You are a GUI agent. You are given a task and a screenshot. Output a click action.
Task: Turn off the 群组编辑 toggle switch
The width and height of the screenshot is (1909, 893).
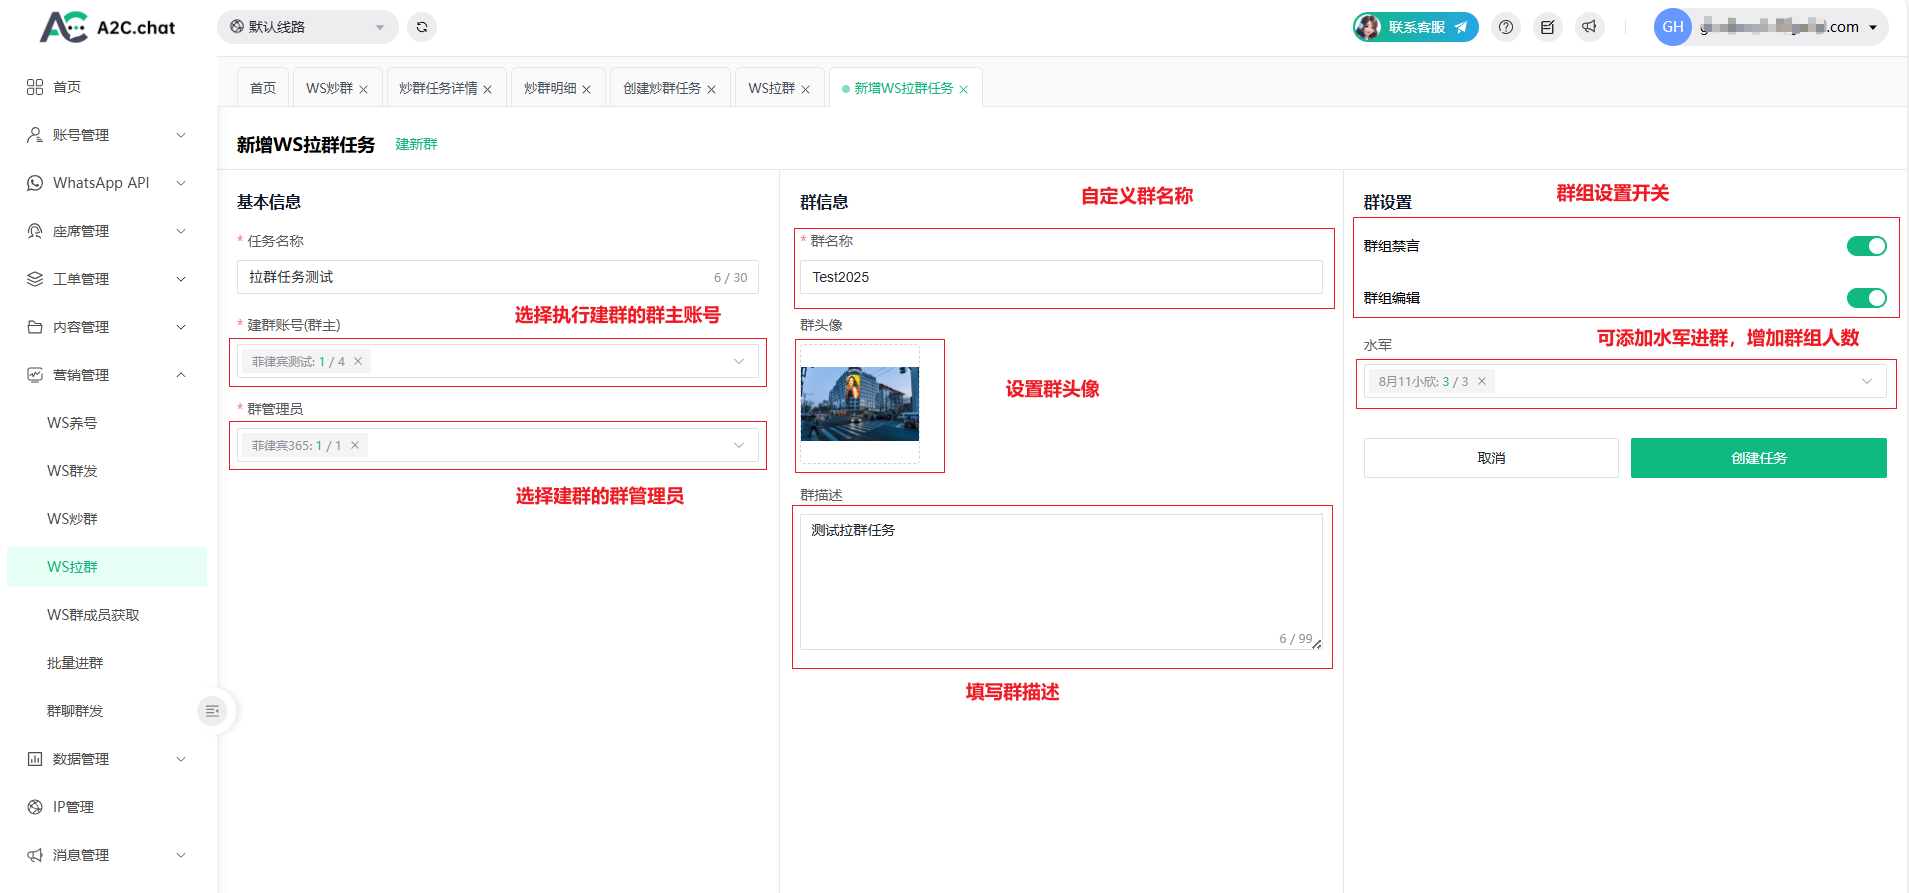click(x=1866, y=298)
